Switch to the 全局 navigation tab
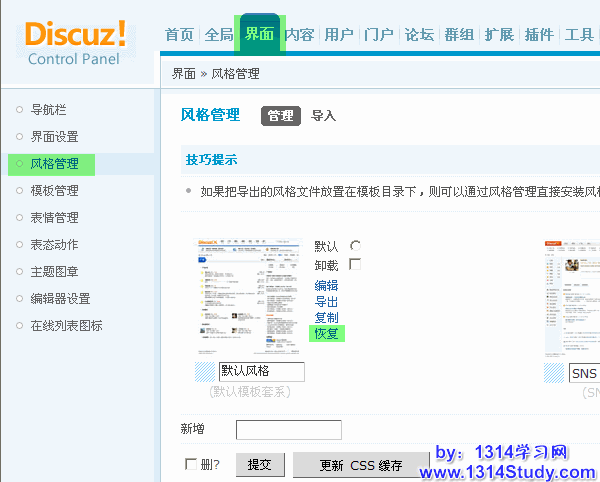 click(219, 35)
